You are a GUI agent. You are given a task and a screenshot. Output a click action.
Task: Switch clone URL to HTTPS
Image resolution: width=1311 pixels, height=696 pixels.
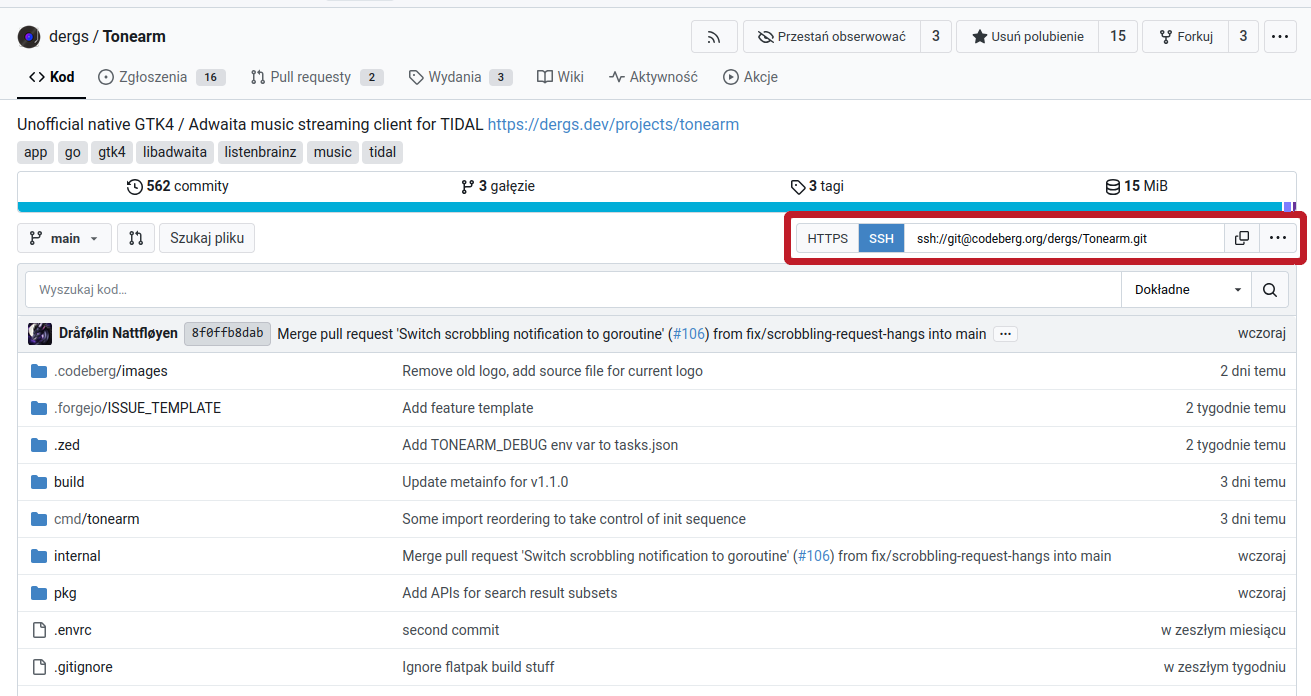pos(827,238)
